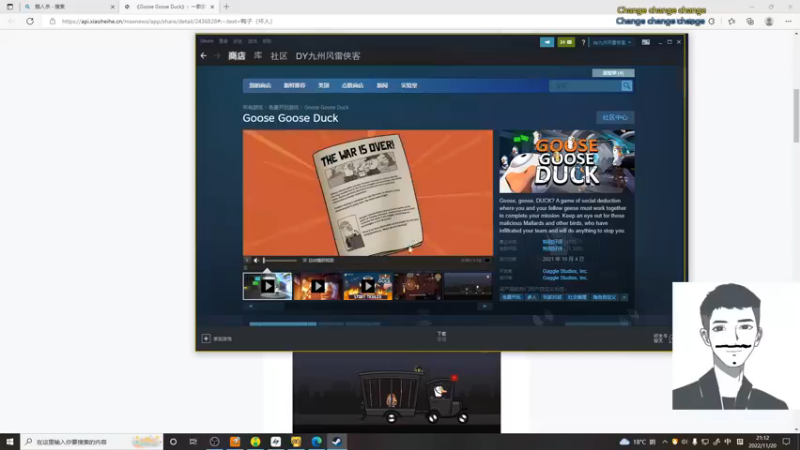Toggle the autoplay videos checkbox

pyautogui.click(x=305, y=261)
